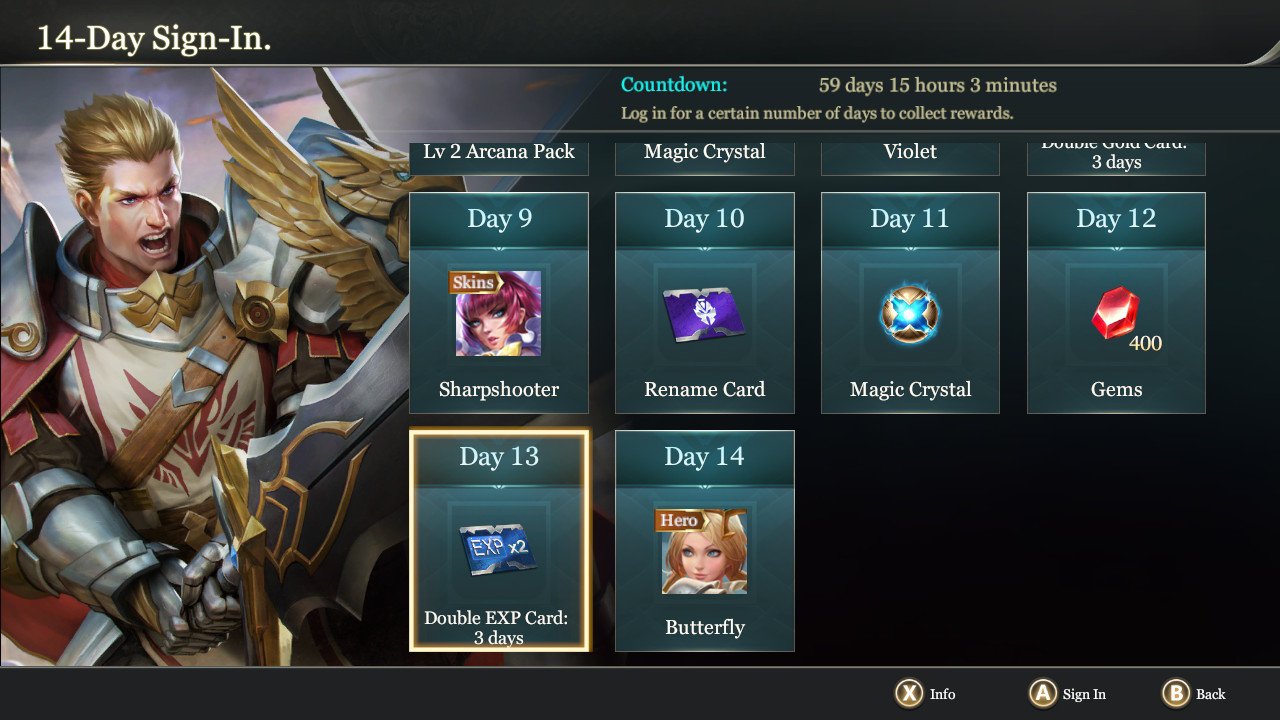Select the Double EXP Card icon
1280x720 pixels.
coord(498,550)
